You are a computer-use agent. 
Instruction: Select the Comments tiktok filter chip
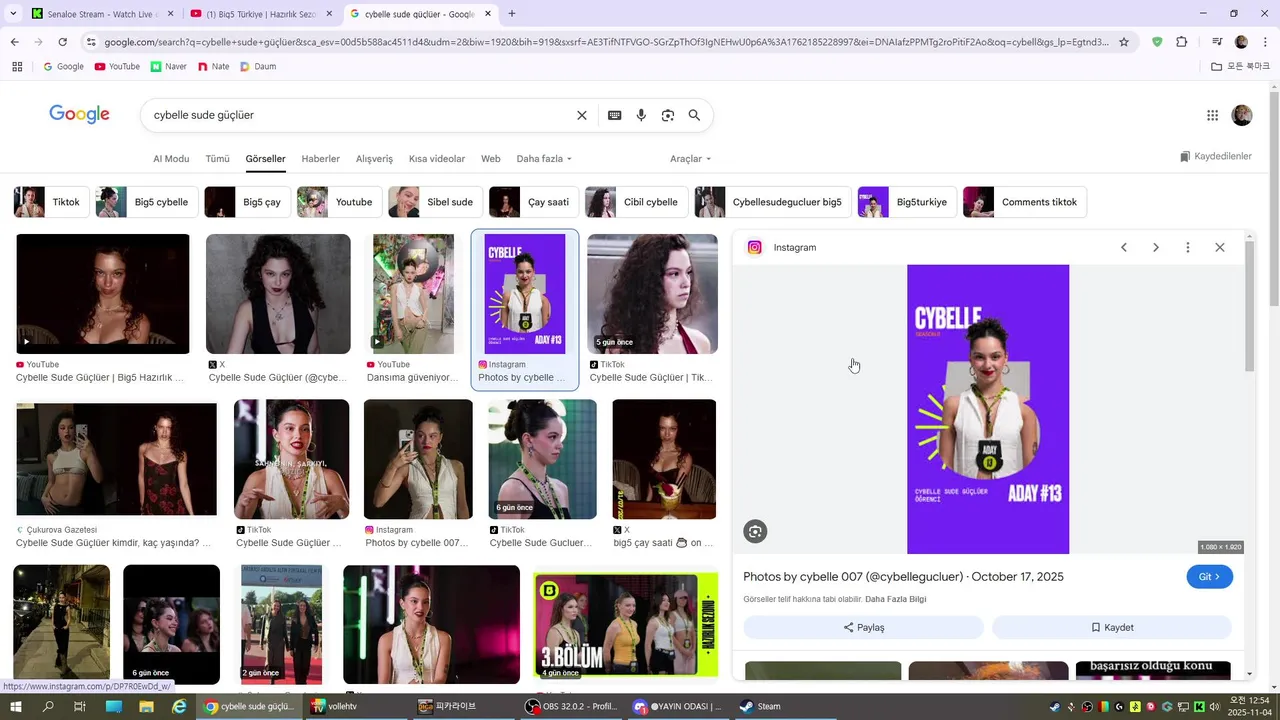1025,202
